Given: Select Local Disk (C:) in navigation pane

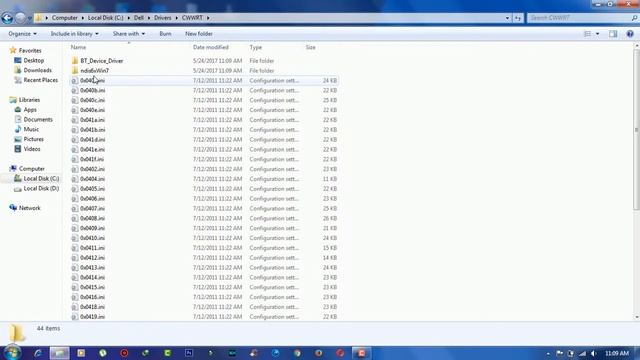Looking at the screenshot, I should pos(41,178).
